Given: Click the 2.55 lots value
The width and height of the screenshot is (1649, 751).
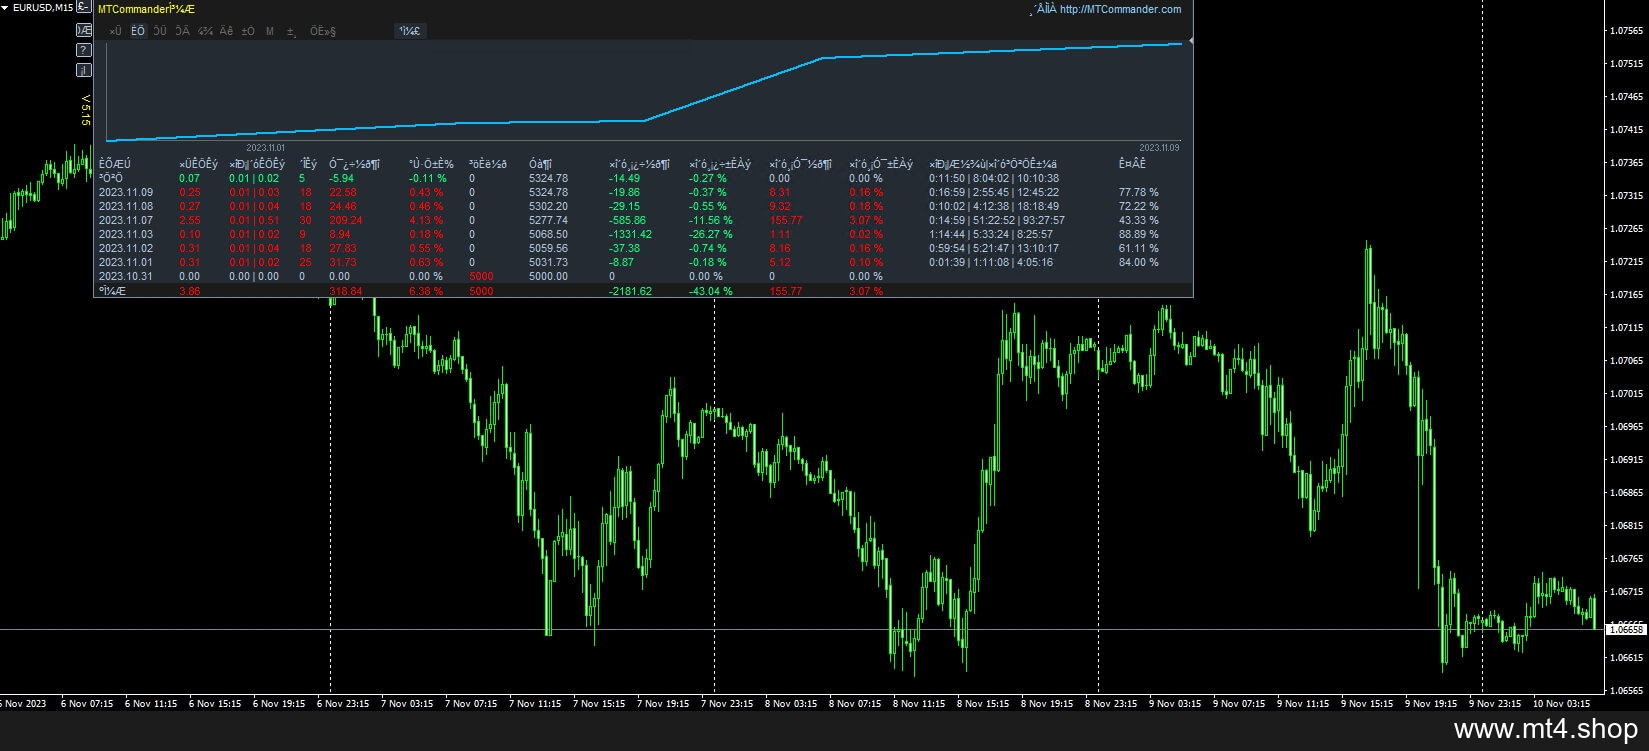Looking at the screenshot, I should (189, 220).
